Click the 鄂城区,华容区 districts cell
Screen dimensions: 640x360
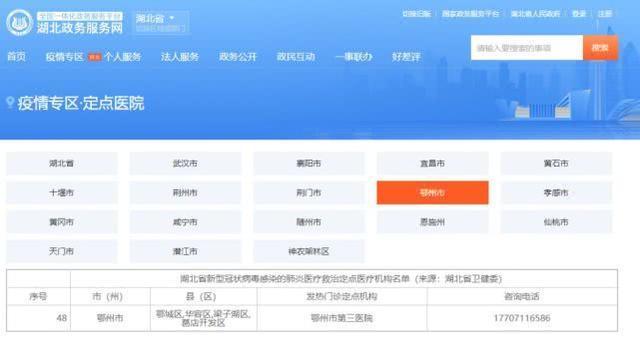203,318
